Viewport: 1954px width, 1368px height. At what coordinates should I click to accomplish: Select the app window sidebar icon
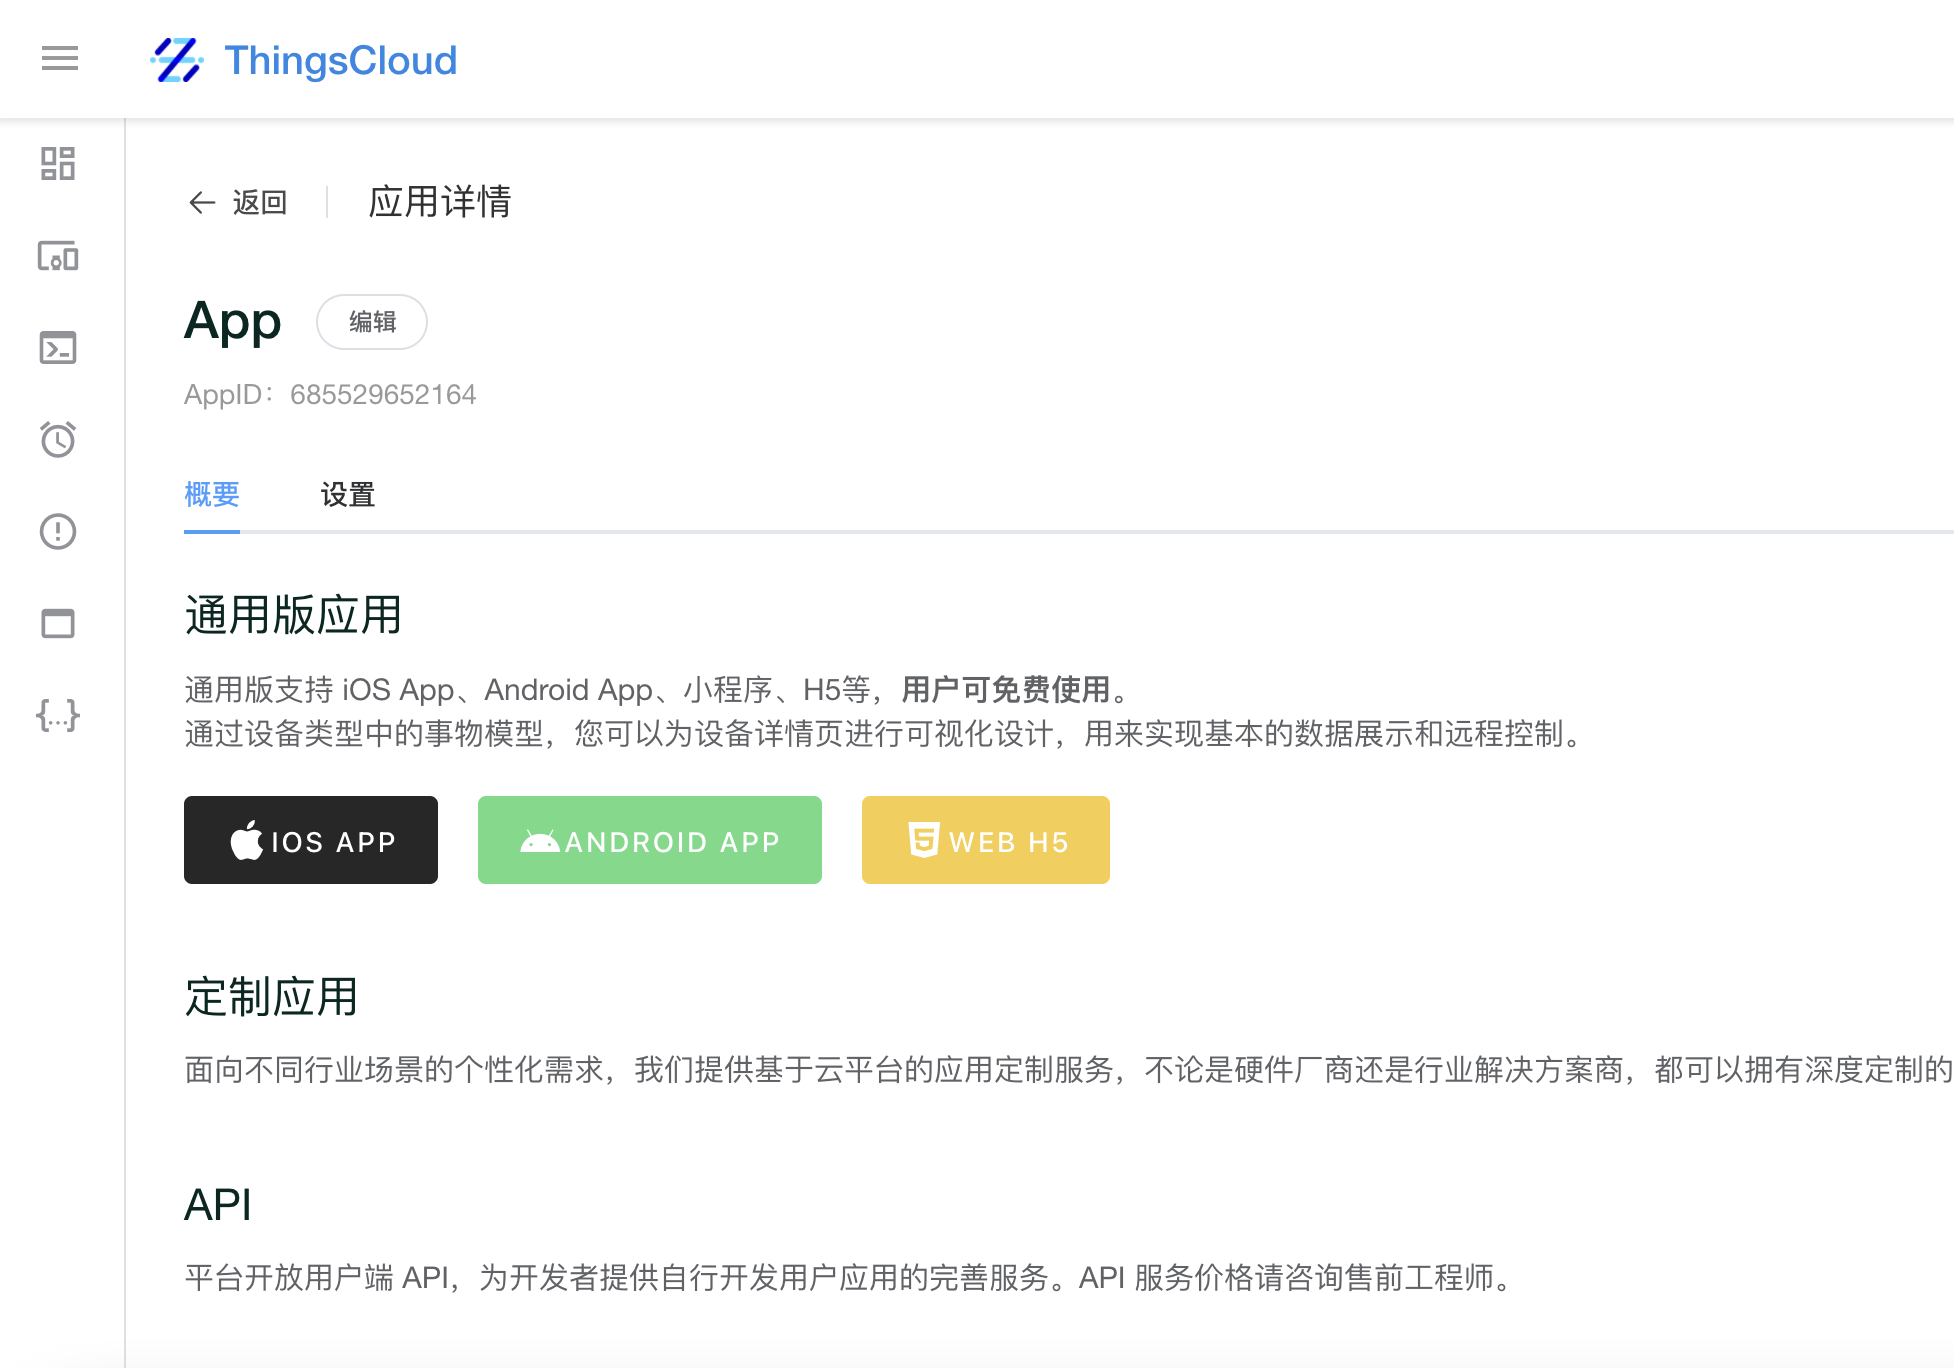click(x=57, y=623)
